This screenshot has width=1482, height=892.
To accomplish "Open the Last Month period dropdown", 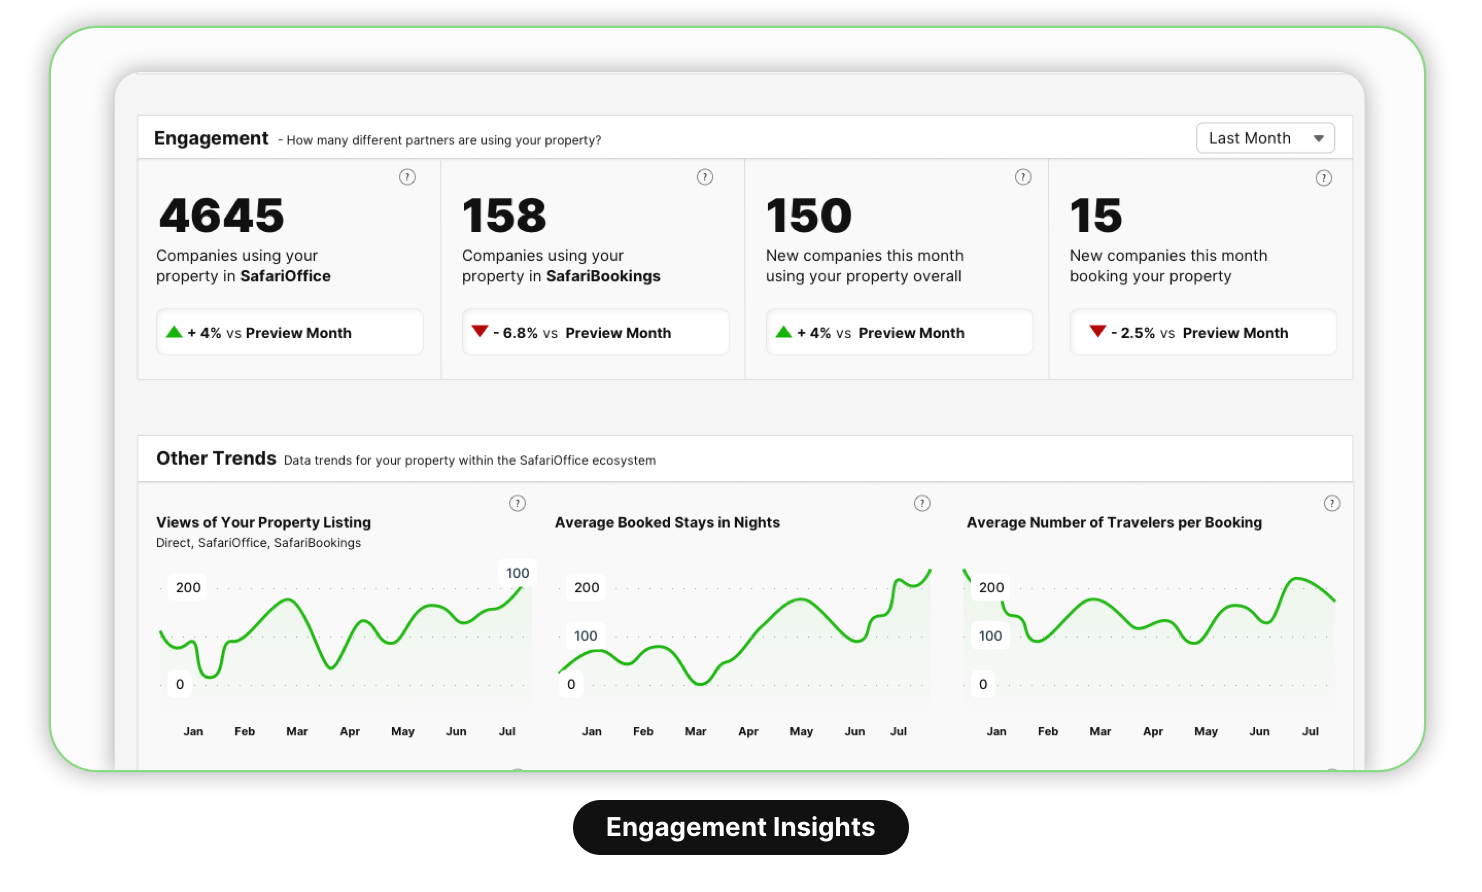I will point(1264,138).
